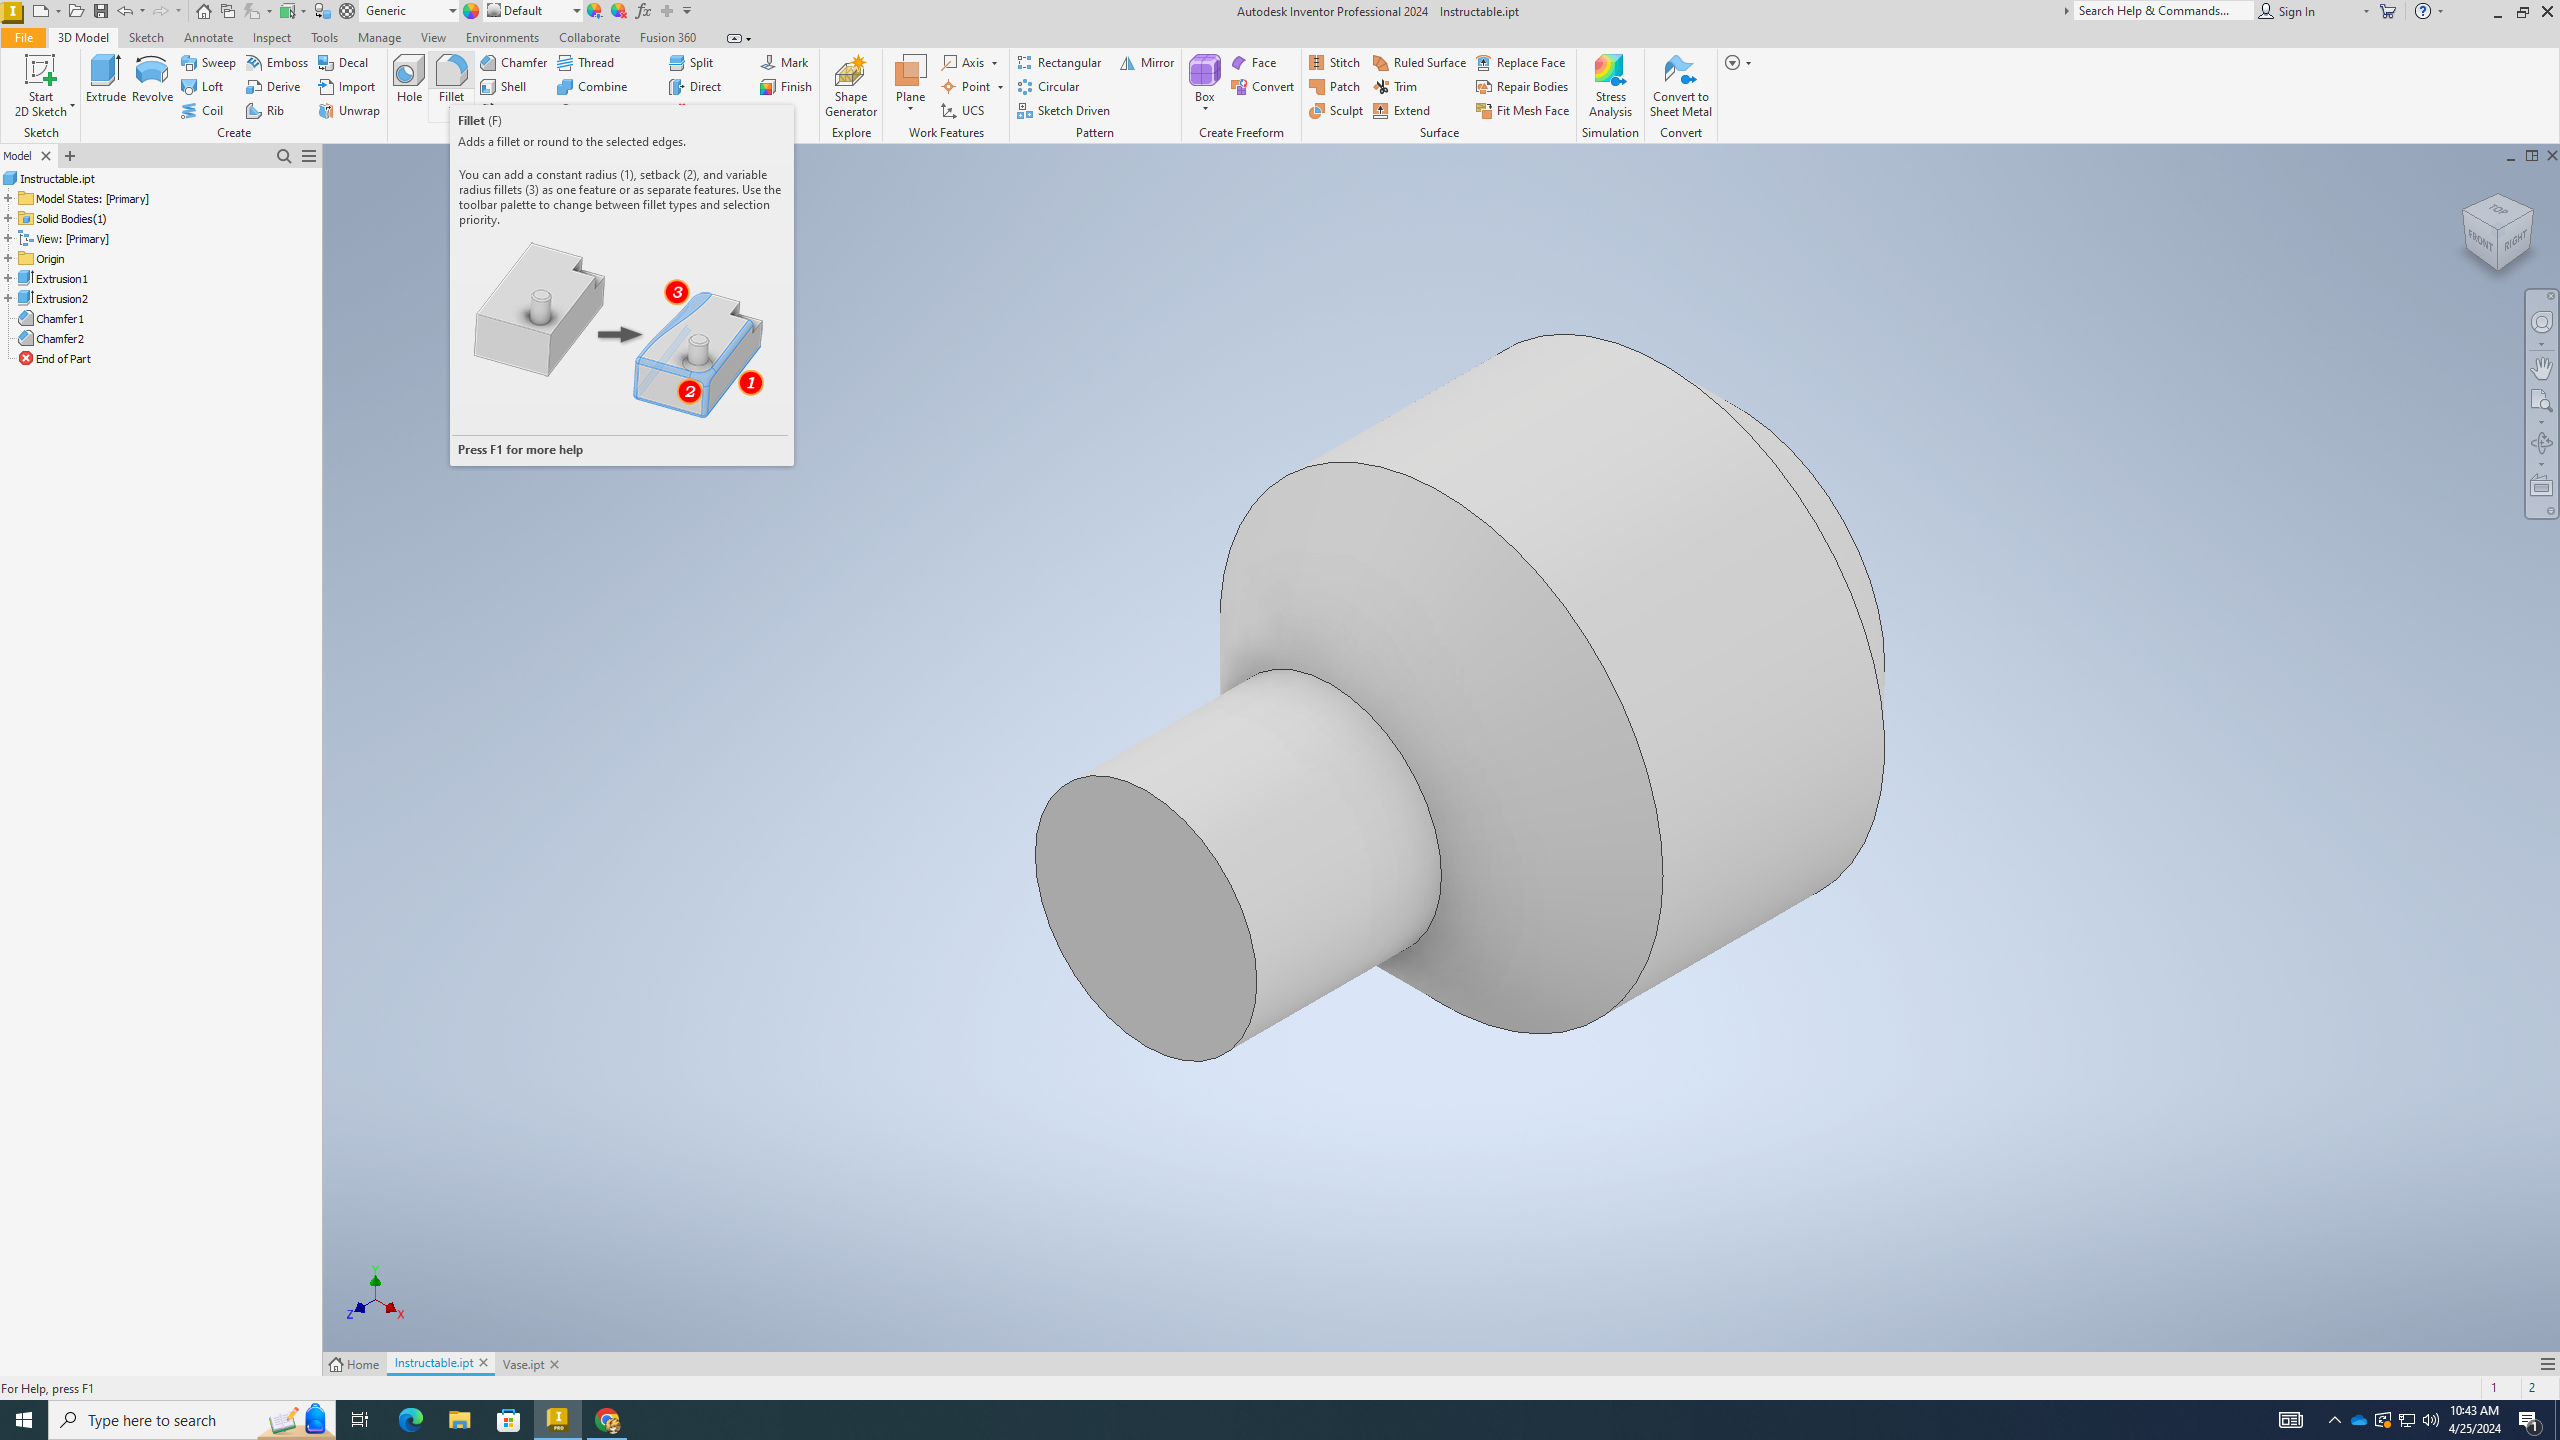This screenshot has width=2560, height=1440.
Task: Click the Full Navigation Wheel icon
Action: click(x=2541, y=322)
